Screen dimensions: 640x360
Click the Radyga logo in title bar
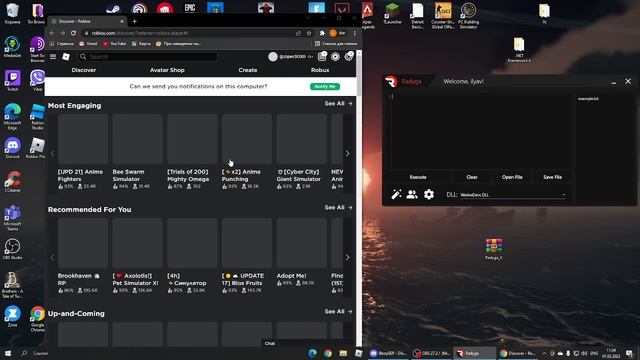(x=391, y=82)
